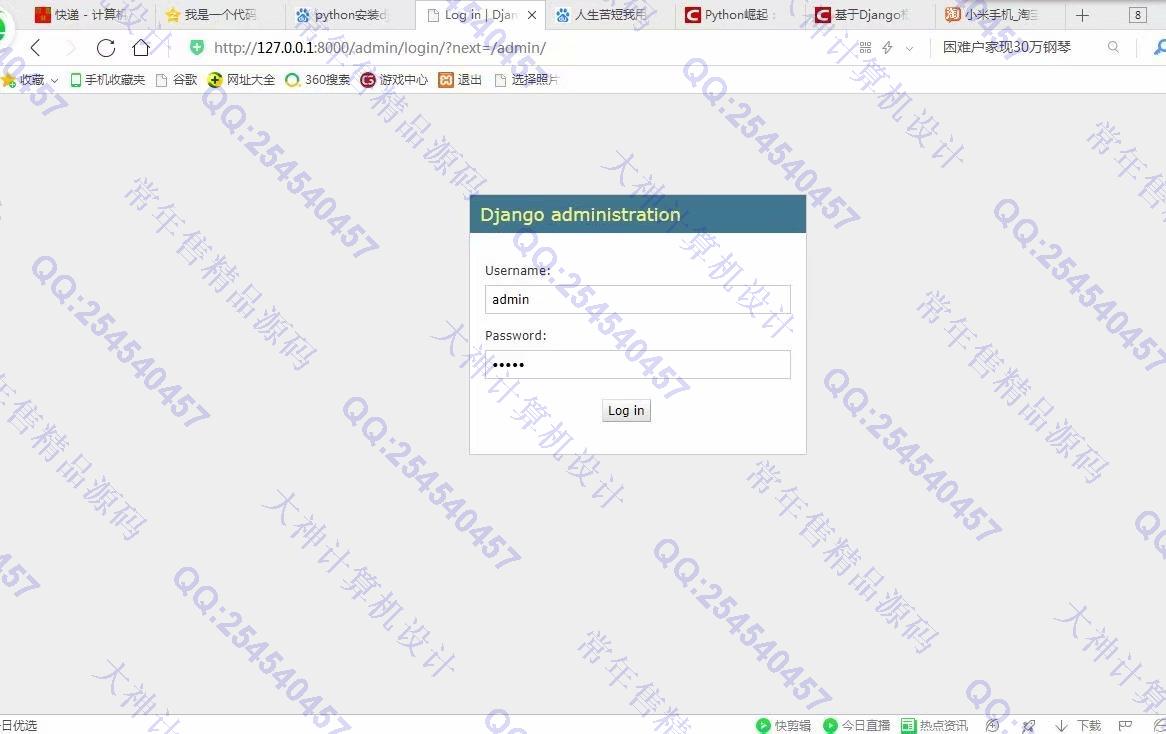Screen dimensions: 1166x734
Task: Click the accelerator icon left of the rocket
Action: tap(992, 725)
